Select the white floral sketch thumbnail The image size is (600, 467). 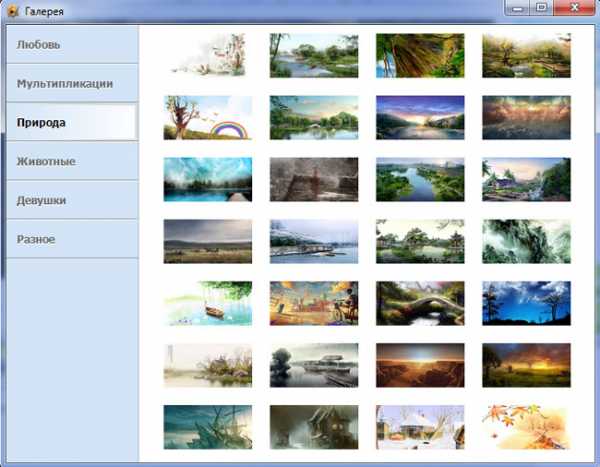click(208, 55)
